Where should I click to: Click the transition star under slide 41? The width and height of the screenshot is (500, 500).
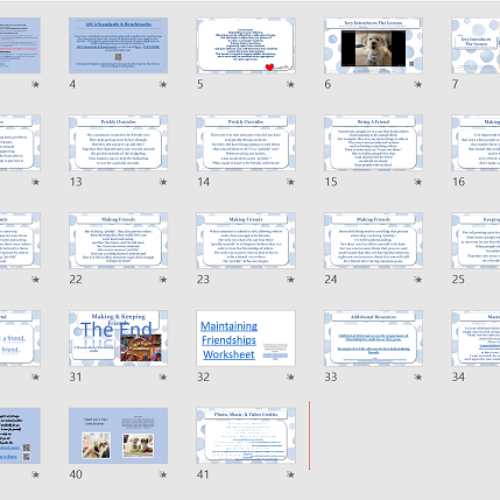pos(290,474)
